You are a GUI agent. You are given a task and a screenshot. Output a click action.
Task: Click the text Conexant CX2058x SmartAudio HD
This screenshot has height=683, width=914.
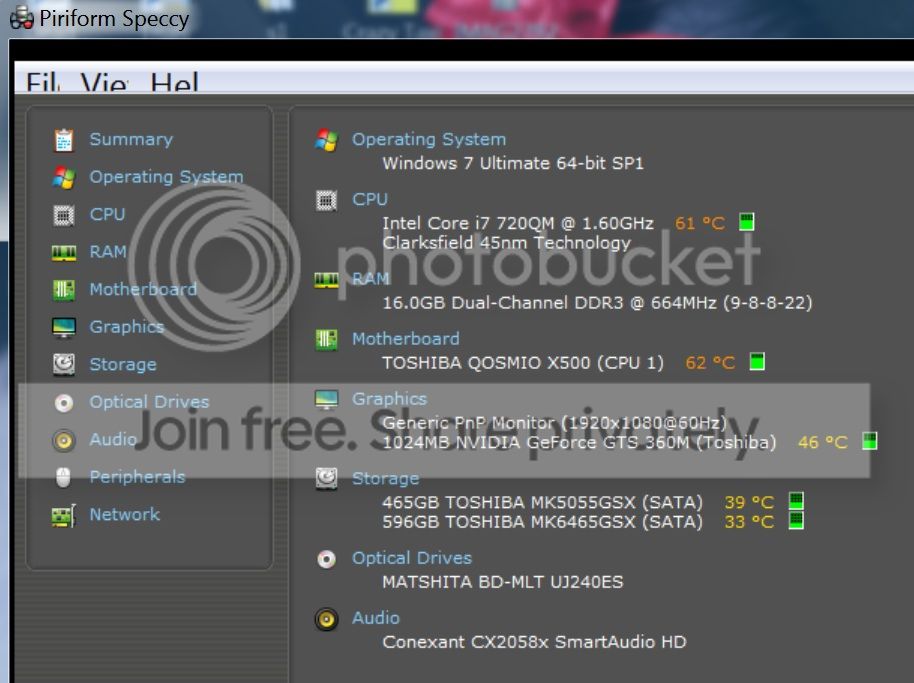point(535,642)
